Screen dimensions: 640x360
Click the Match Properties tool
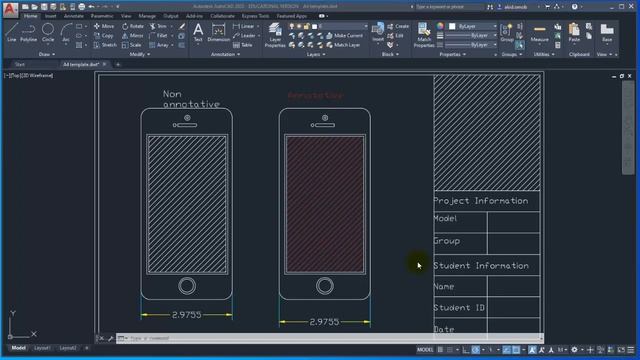click(424, 35)
